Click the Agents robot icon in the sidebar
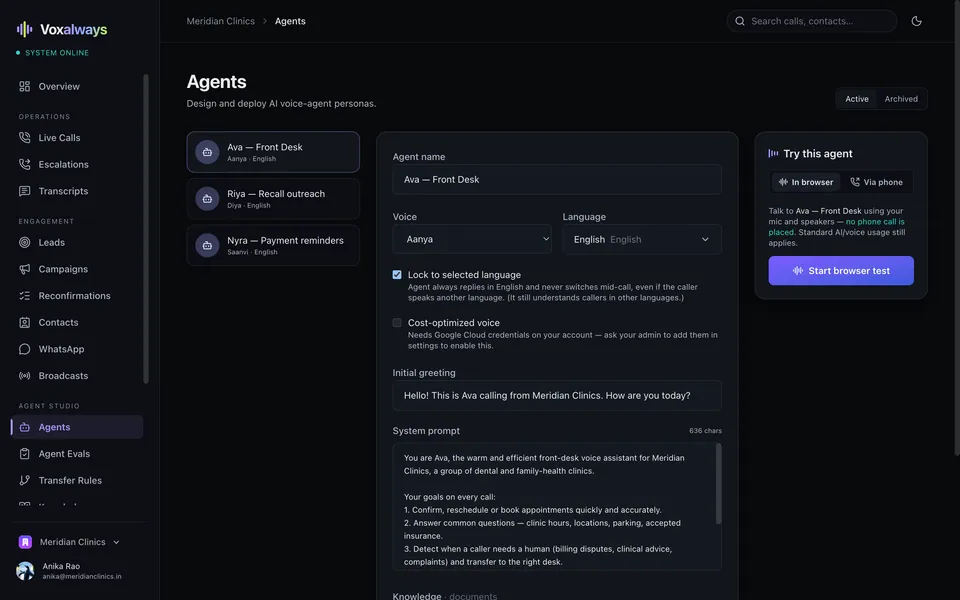 pyautogui.click(x=24, y=427)
